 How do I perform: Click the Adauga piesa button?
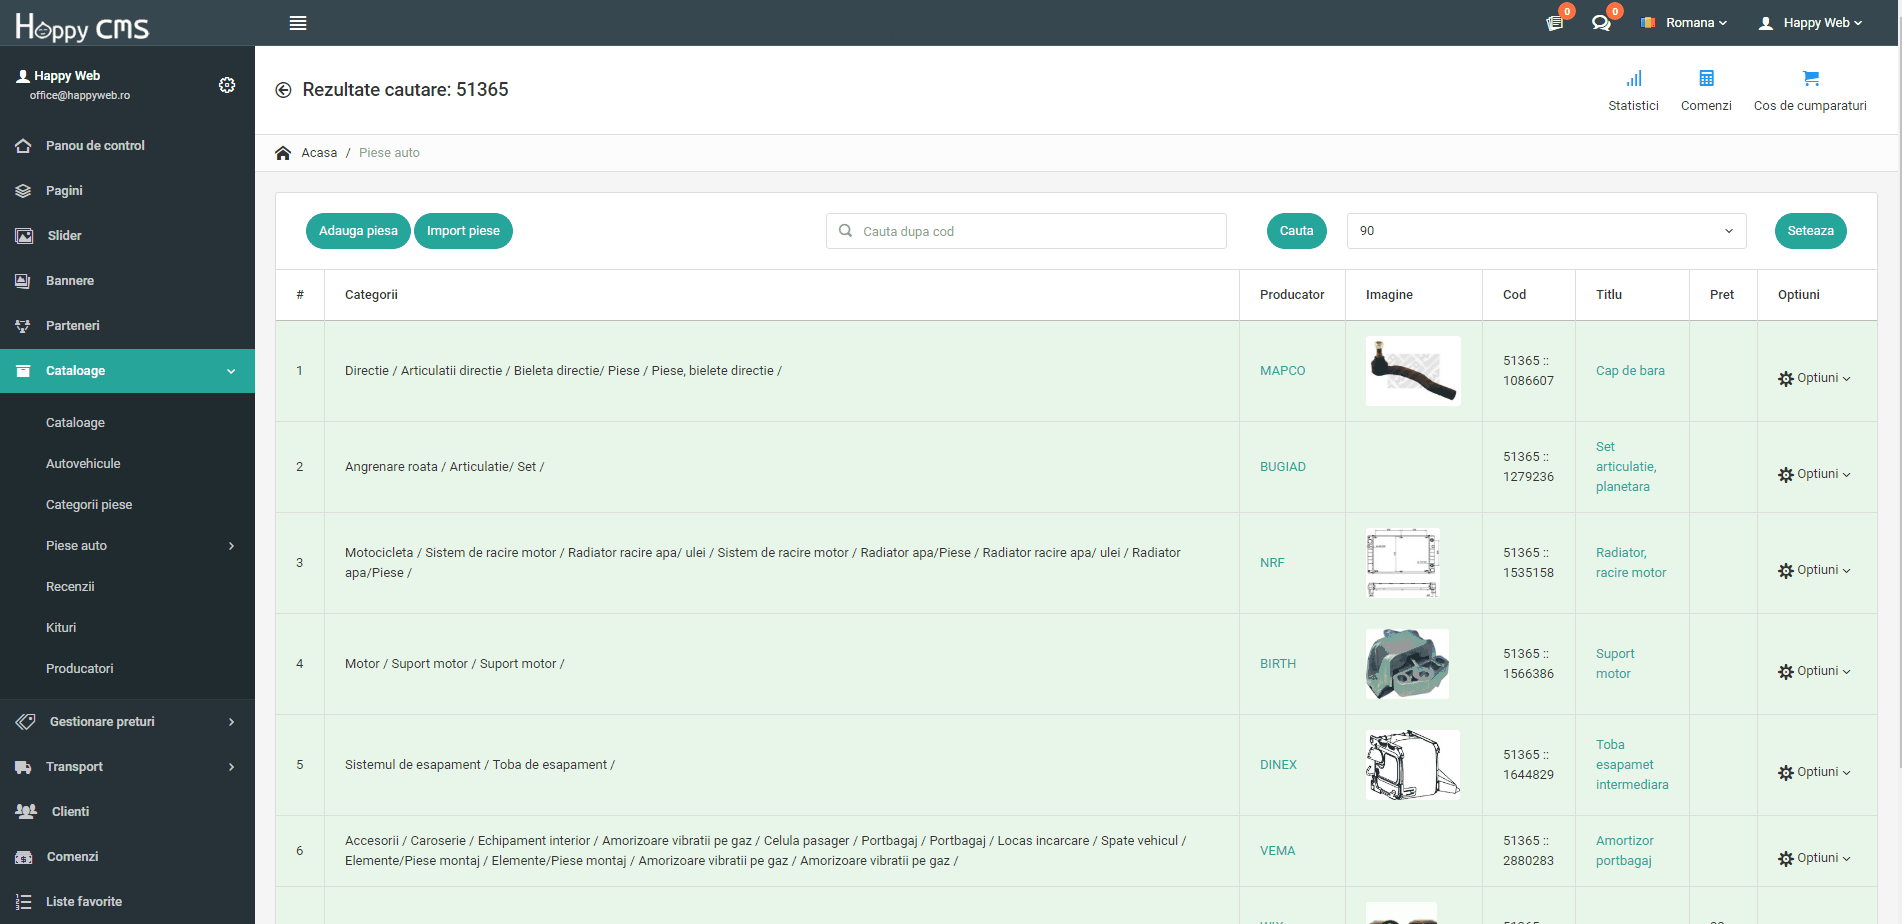coord(358,231)
